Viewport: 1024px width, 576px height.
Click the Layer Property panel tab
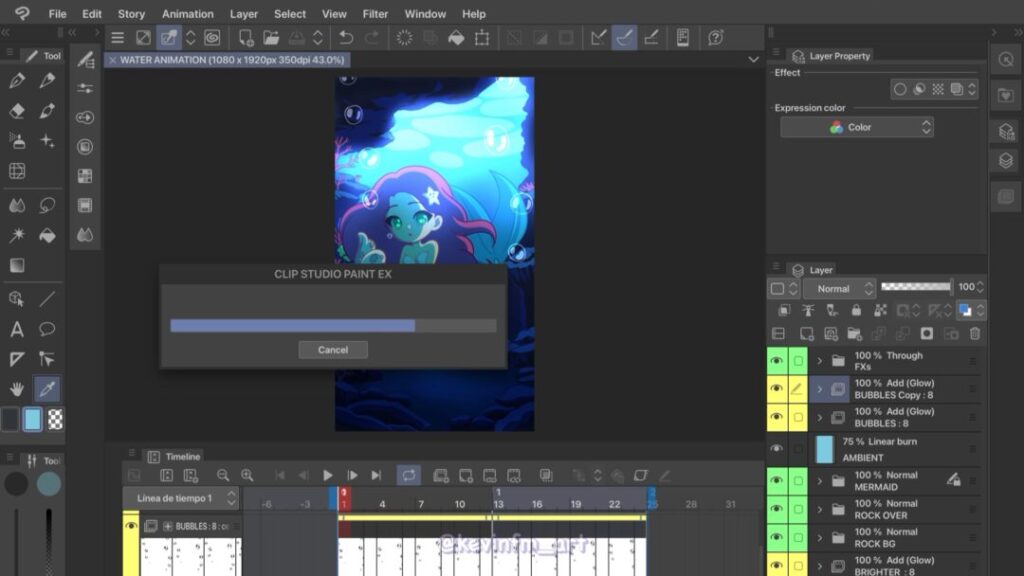point(831,56)
